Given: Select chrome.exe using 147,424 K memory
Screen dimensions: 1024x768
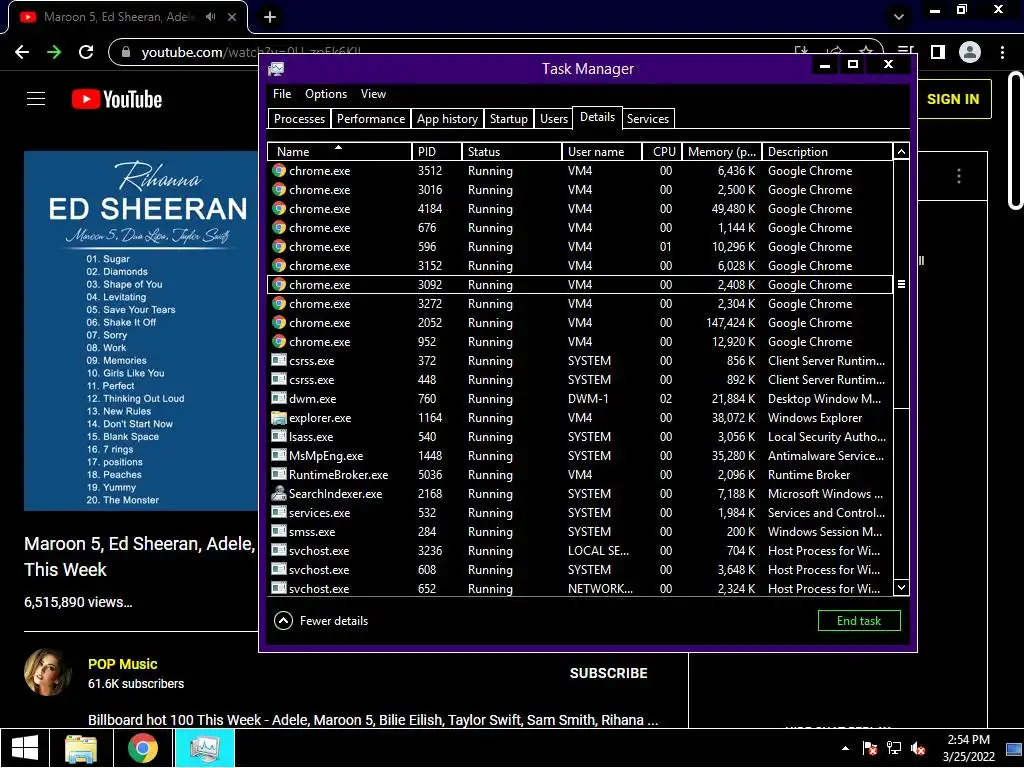Looking at the screenshot, I should point(580,323).
